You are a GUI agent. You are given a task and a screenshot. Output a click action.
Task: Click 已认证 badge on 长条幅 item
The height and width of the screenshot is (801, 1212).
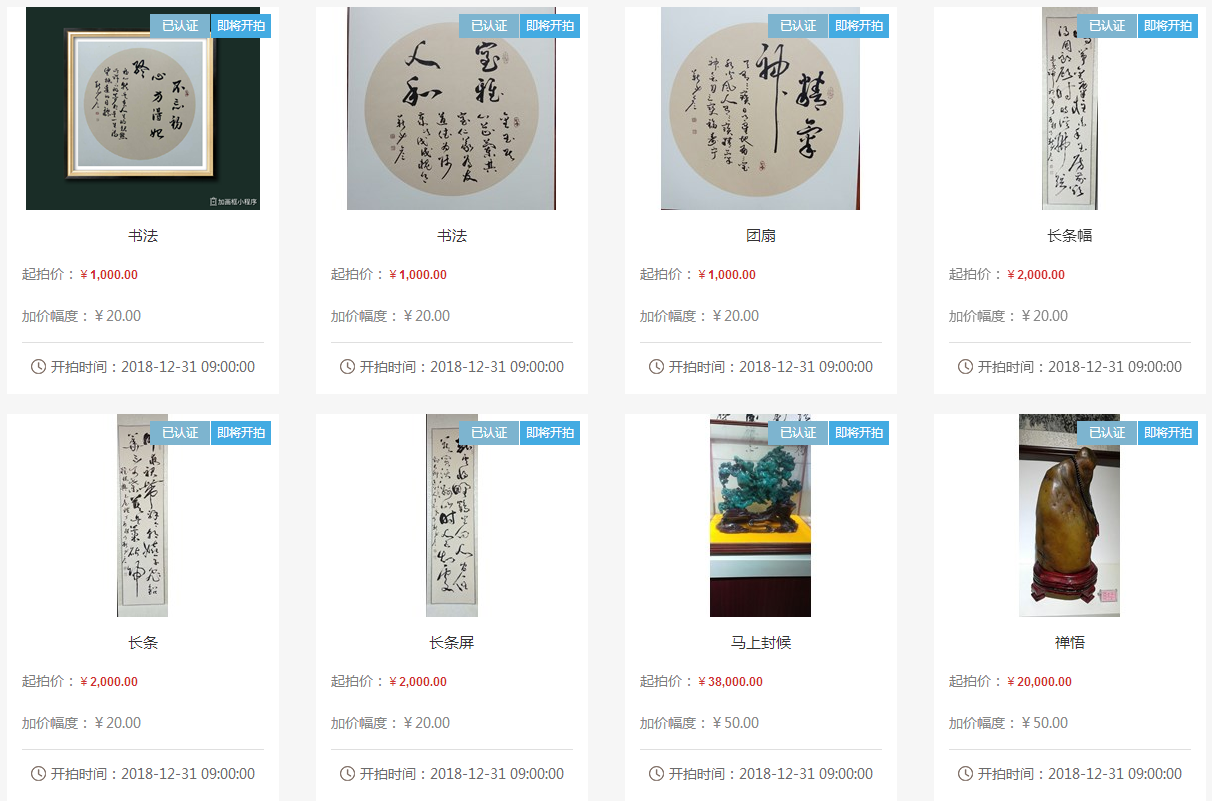coord(1107,26)
